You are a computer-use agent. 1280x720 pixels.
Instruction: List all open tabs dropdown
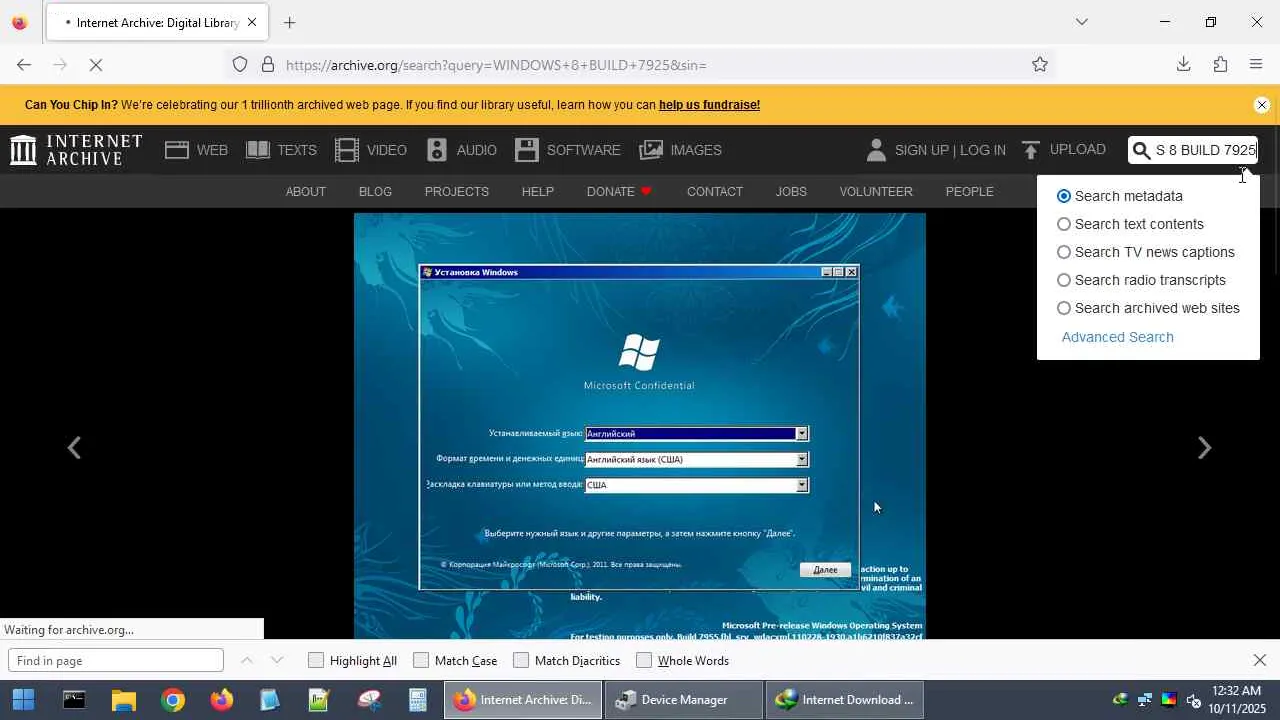1081,22
